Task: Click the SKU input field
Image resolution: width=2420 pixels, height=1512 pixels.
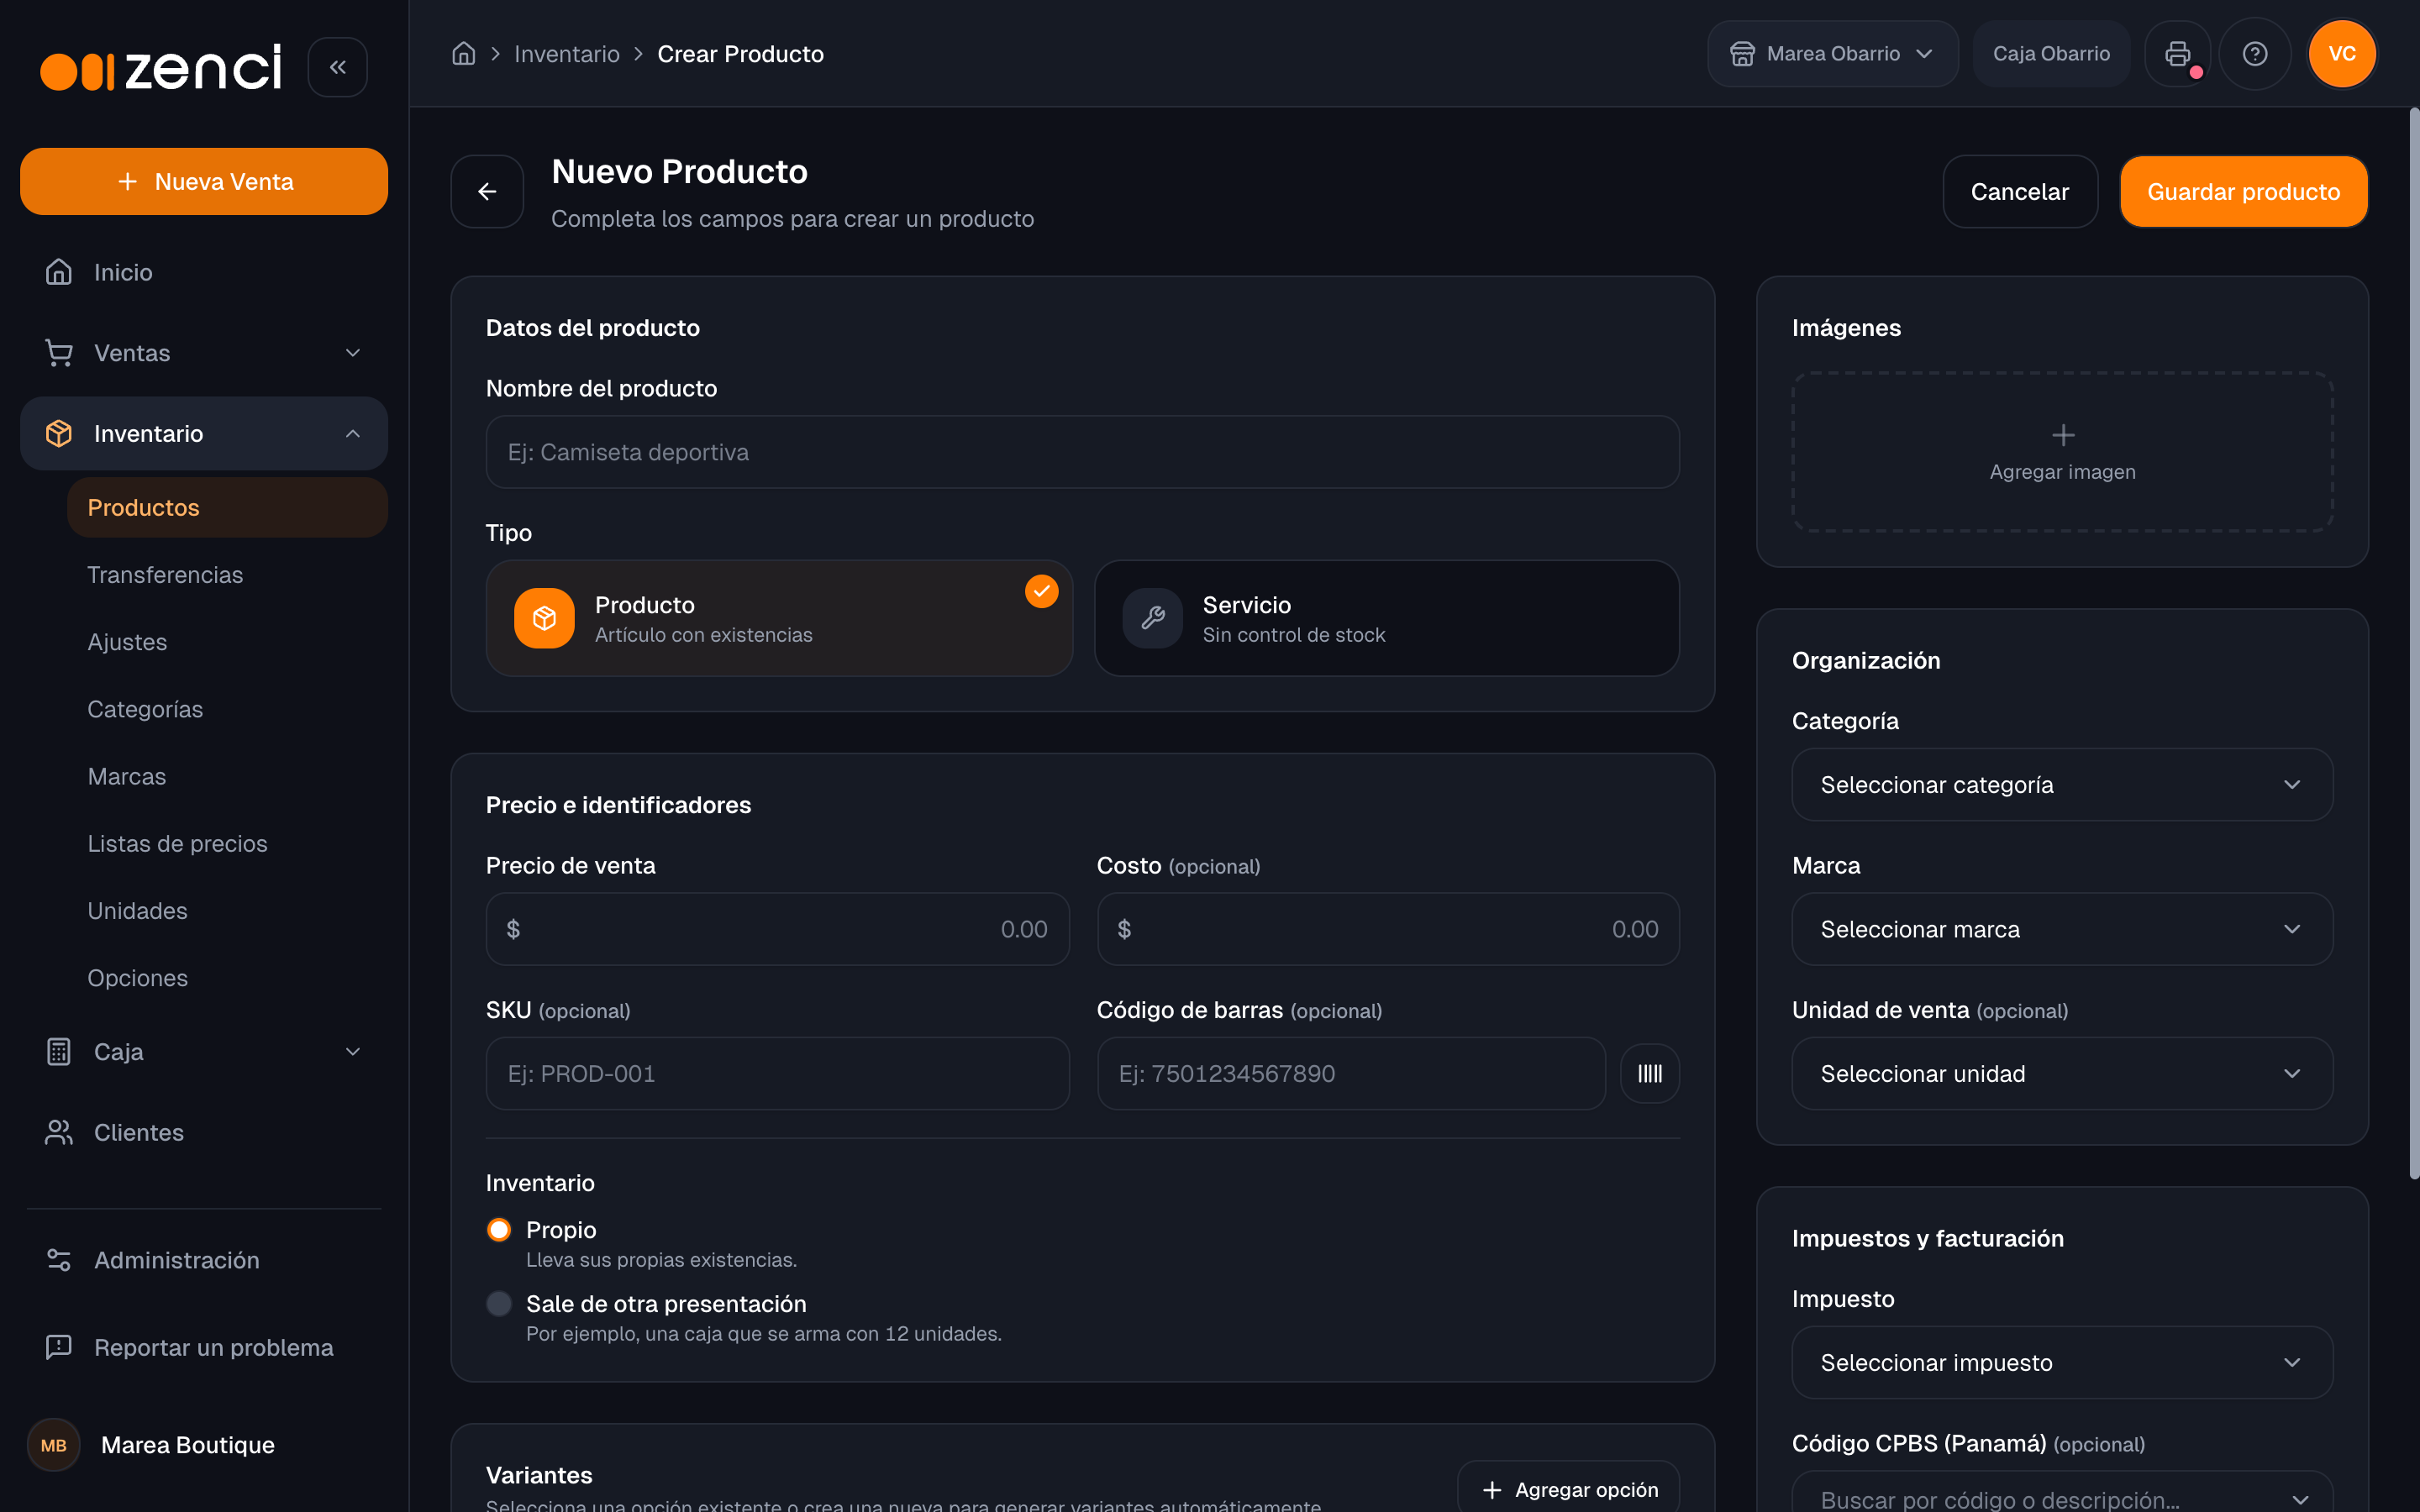Action: tap(777, 1073)
